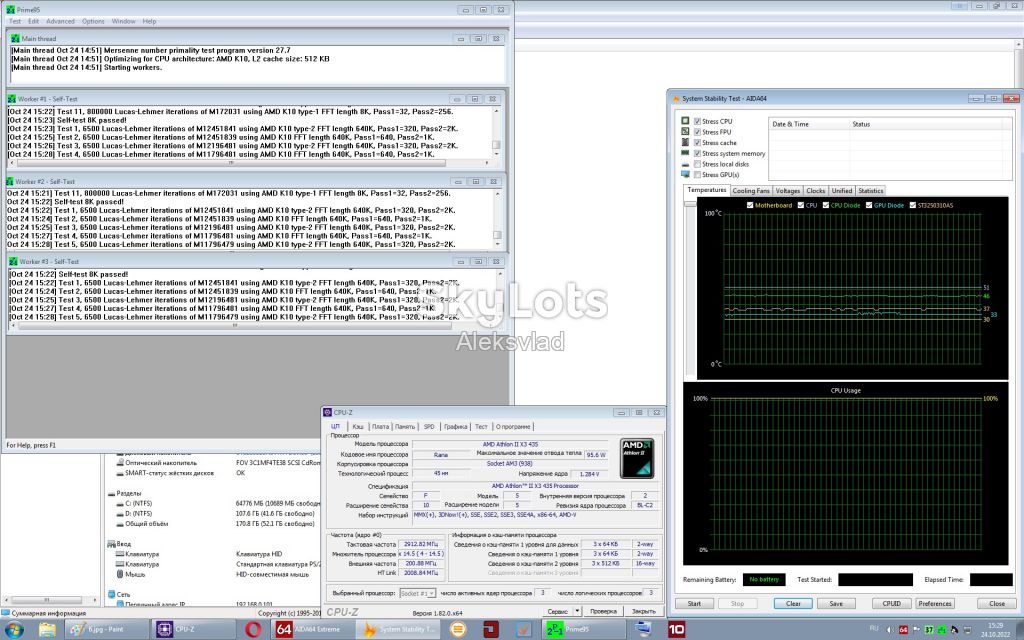Click Worker #3 horizontal scrollbar
The image size is (1024, 640).
[234, 326]
